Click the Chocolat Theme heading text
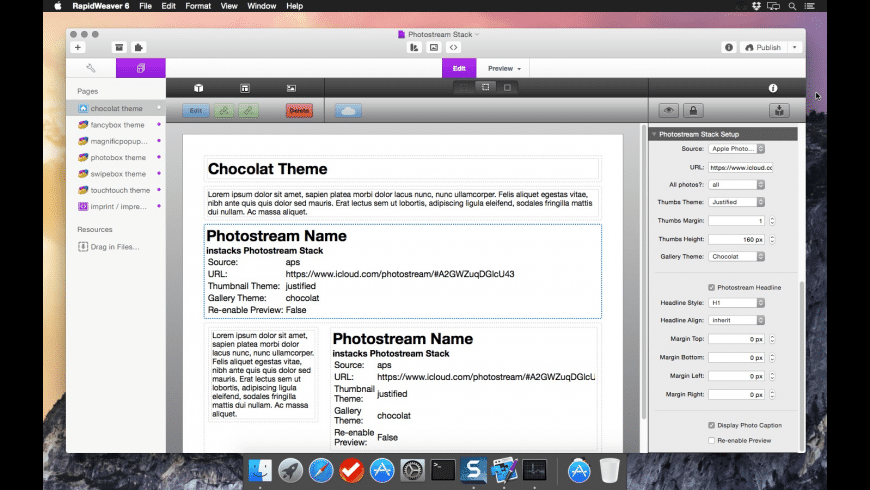The image size is (870, 490). click(267, 169)
